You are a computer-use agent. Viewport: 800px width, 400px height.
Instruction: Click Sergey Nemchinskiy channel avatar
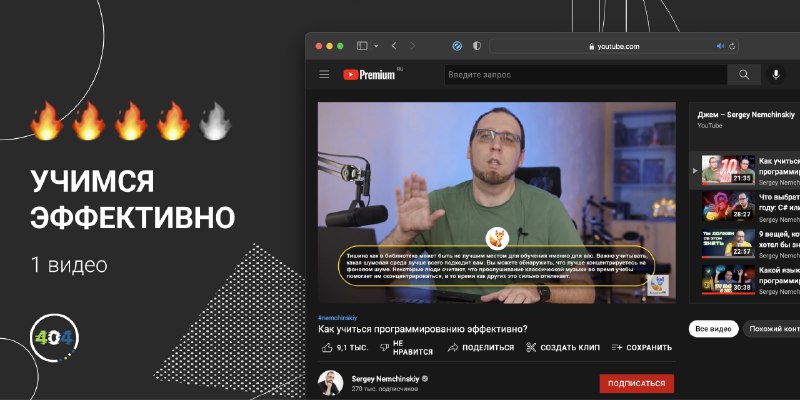click(330, 383)
